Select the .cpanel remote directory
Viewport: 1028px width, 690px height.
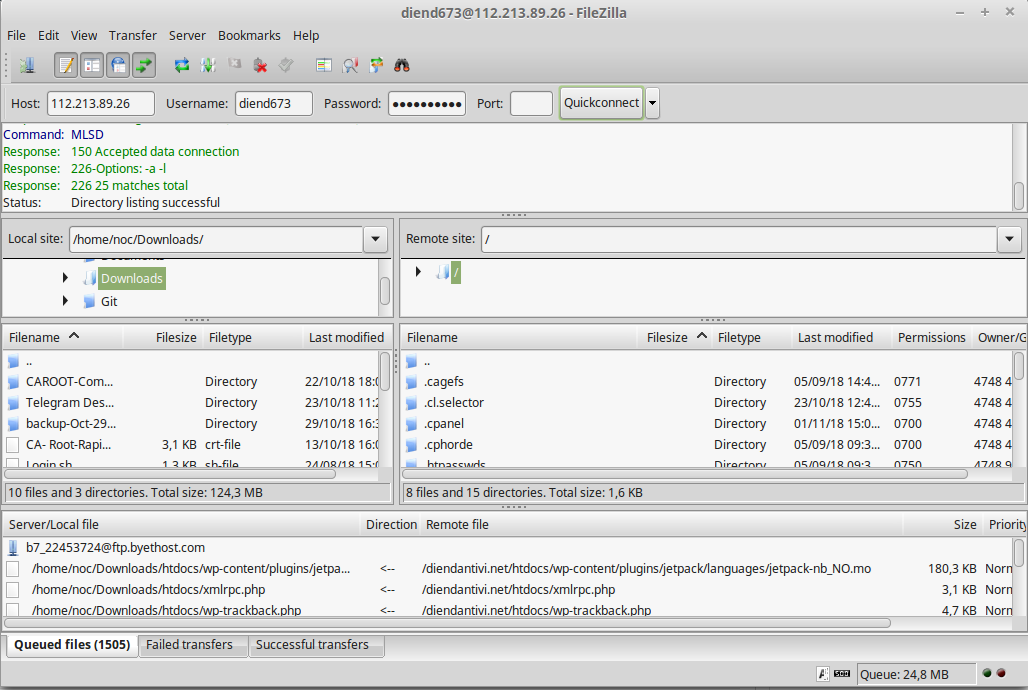click(707, 424)
